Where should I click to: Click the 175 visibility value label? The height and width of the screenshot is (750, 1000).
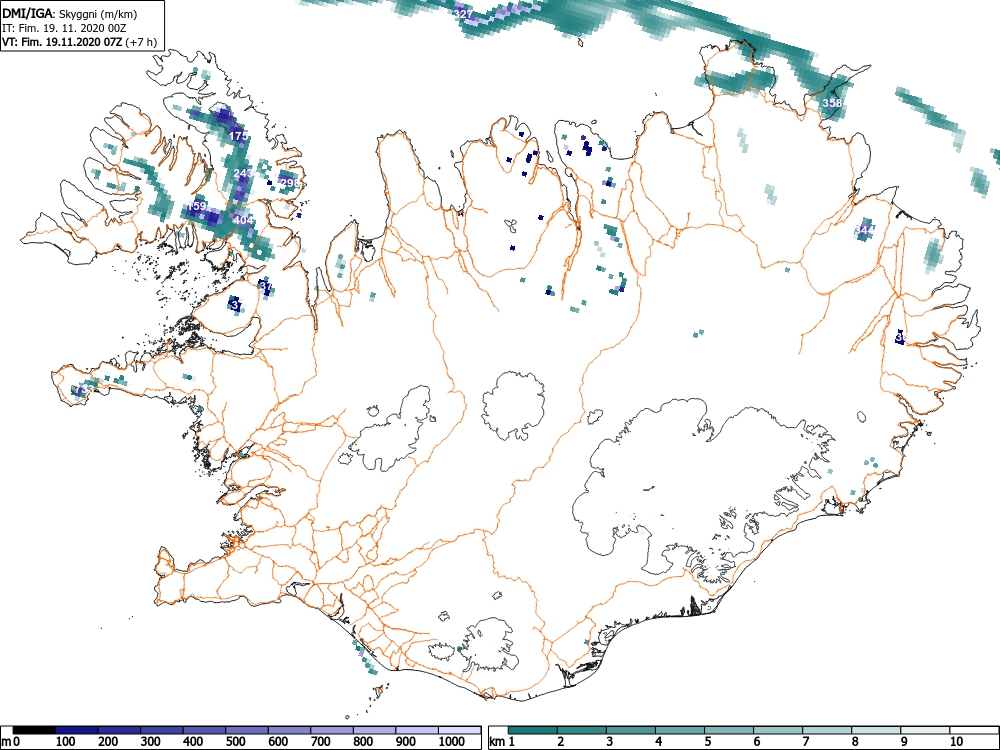(239, 136)
